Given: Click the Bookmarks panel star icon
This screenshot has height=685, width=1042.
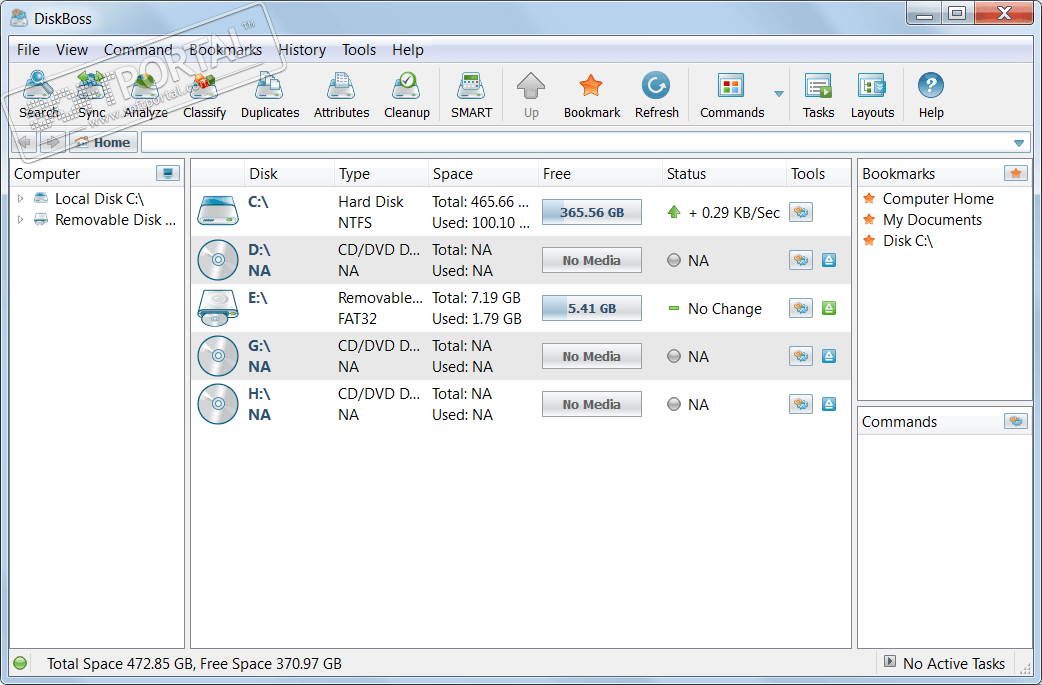Looking at the screenshot, I should point(1015,173).
